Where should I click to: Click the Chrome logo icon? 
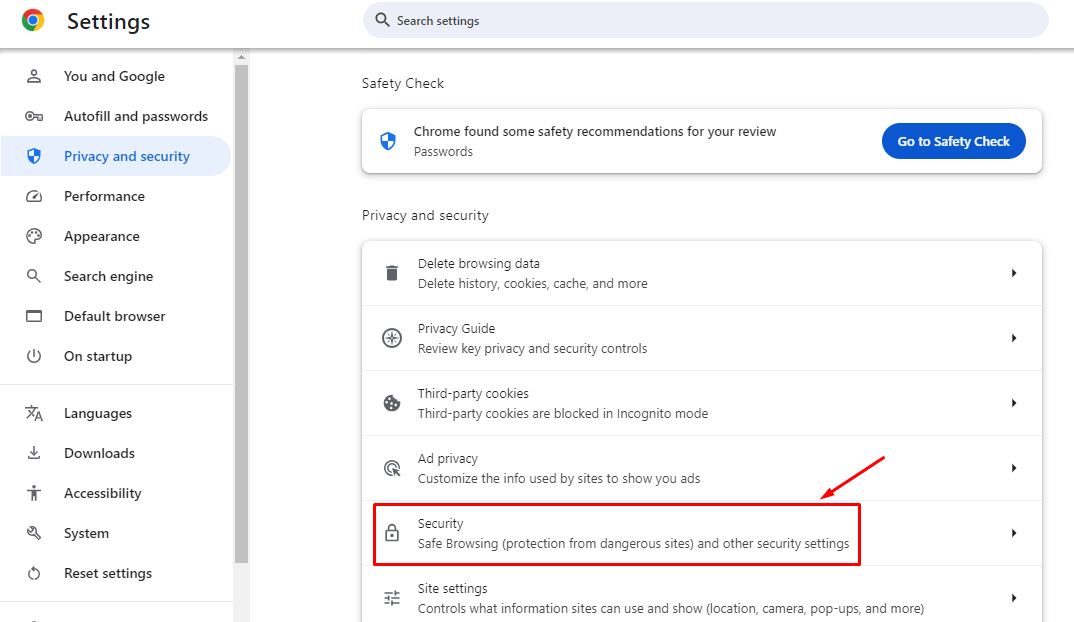pos(32,21)
